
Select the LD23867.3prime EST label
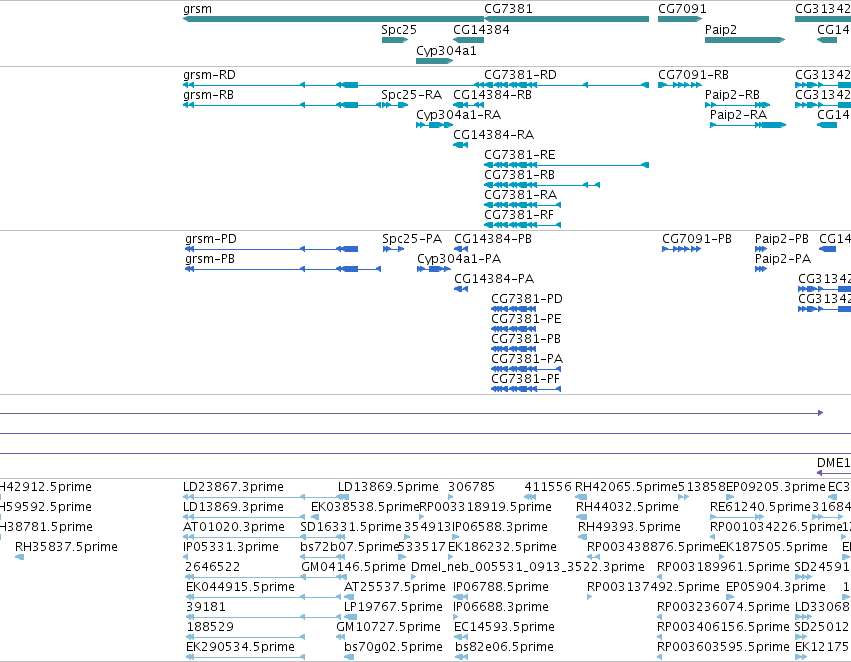point(233,487)
